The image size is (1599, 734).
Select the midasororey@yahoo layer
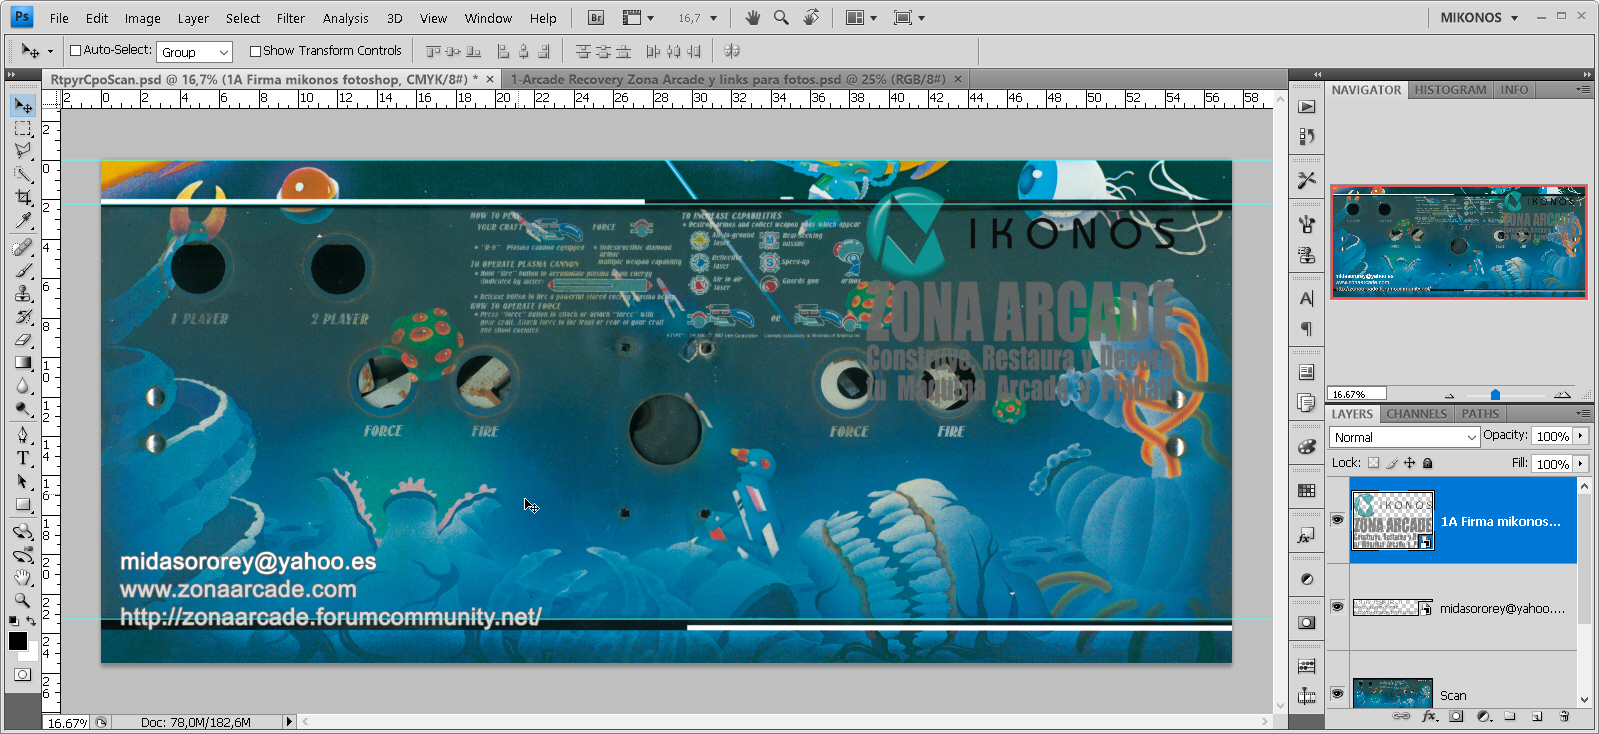pos(1501,608)
